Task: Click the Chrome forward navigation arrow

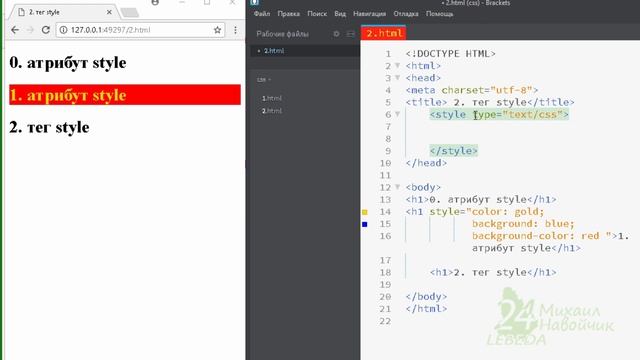Action: (x=30, y=30)
